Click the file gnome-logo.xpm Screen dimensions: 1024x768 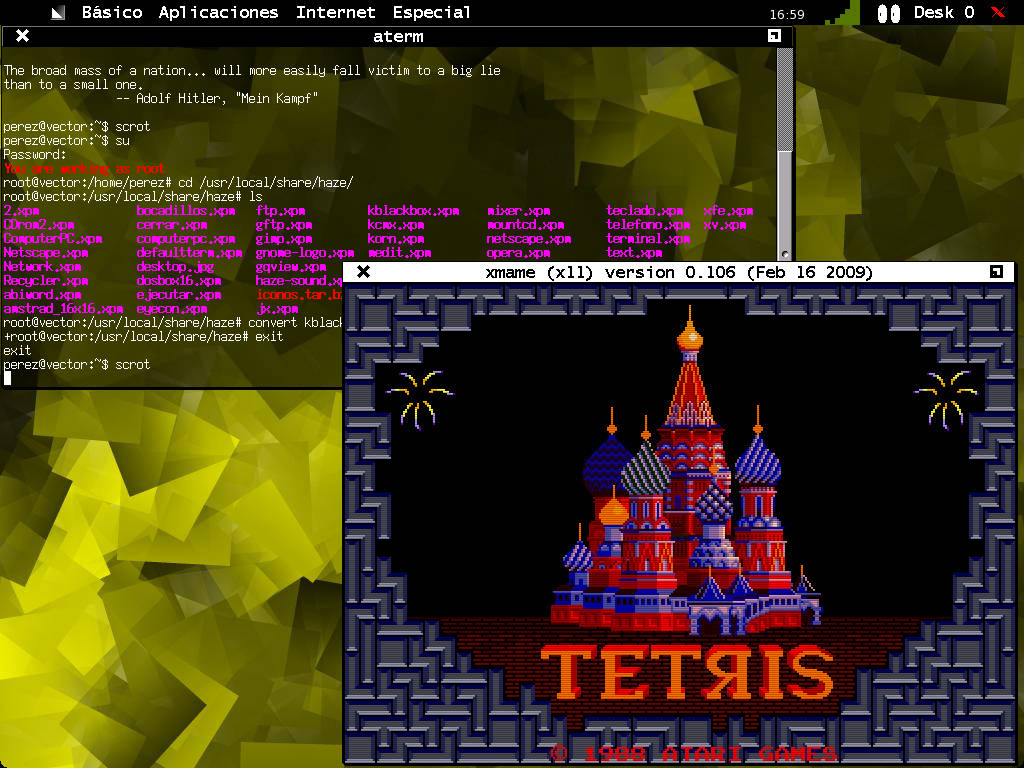pos(305,253)
